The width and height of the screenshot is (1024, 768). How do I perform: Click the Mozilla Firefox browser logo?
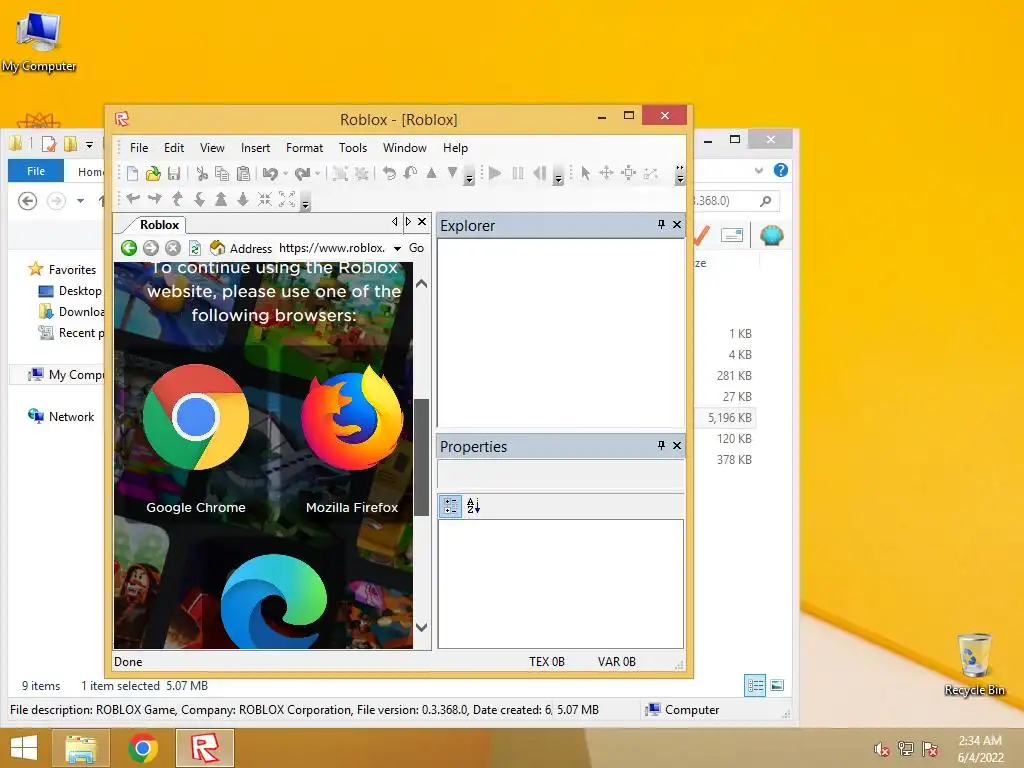pyautogui.click(x=352, y=418)
